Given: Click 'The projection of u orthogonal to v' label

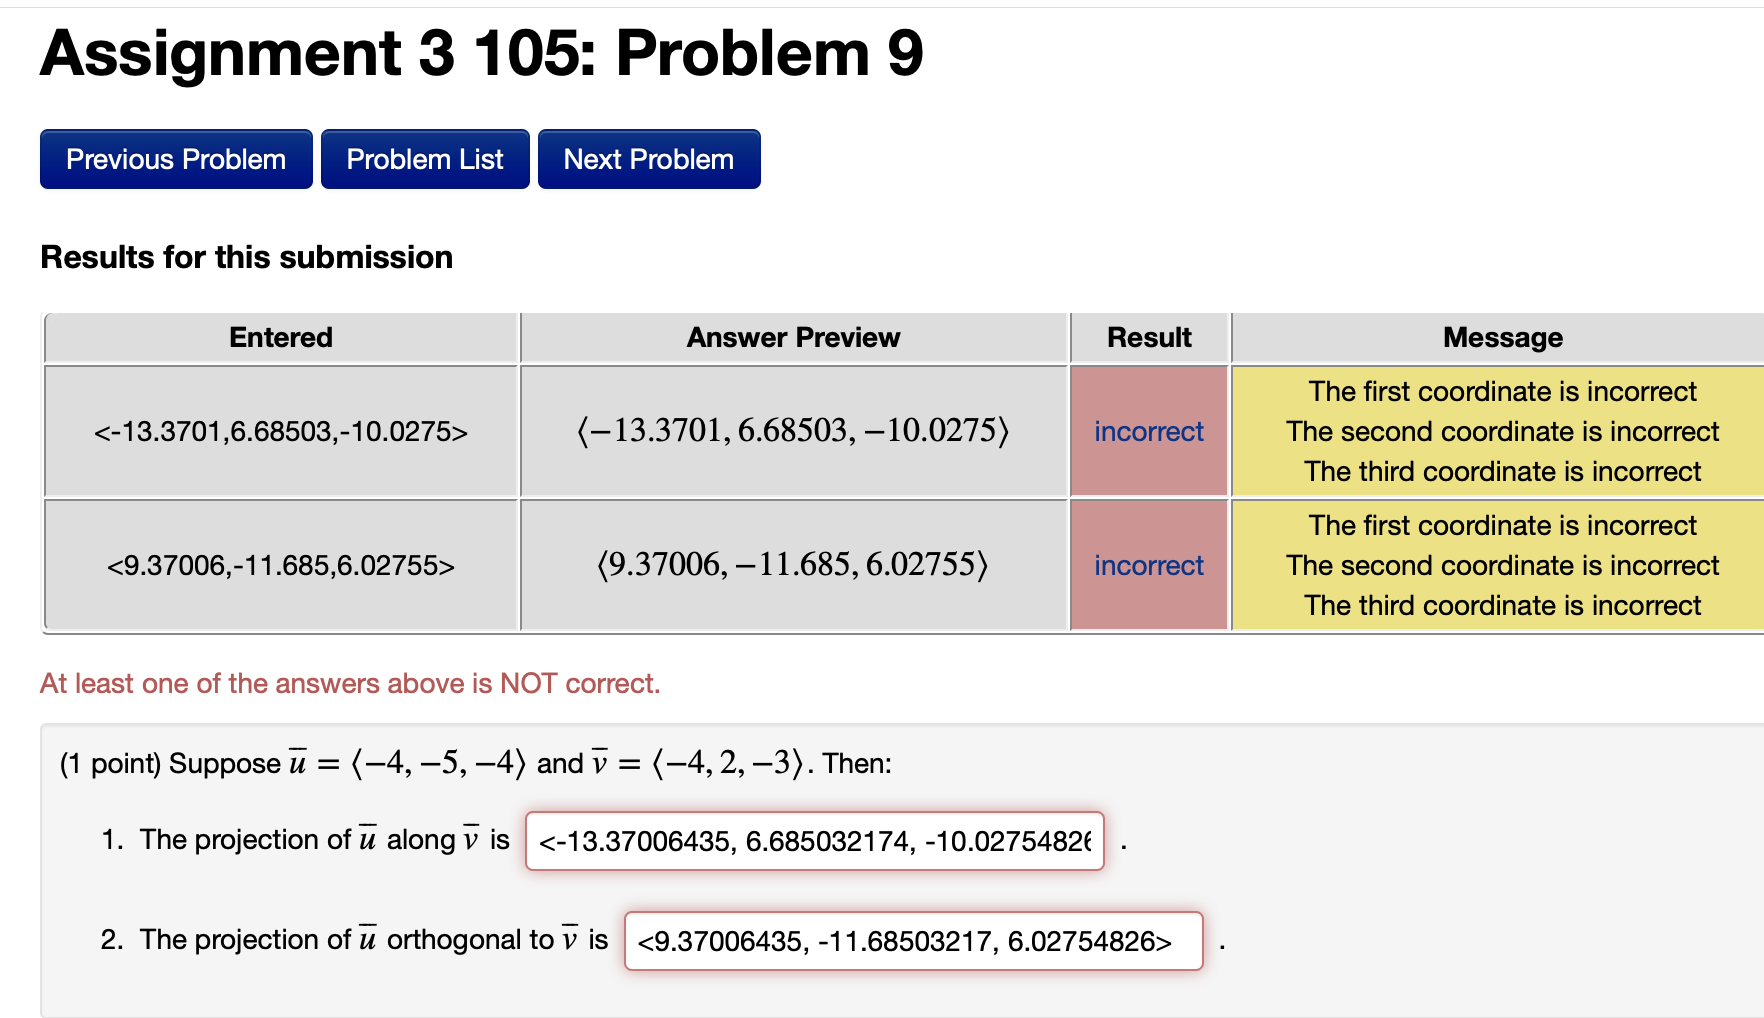Looking at the screenshot, I should pos(374,939).
